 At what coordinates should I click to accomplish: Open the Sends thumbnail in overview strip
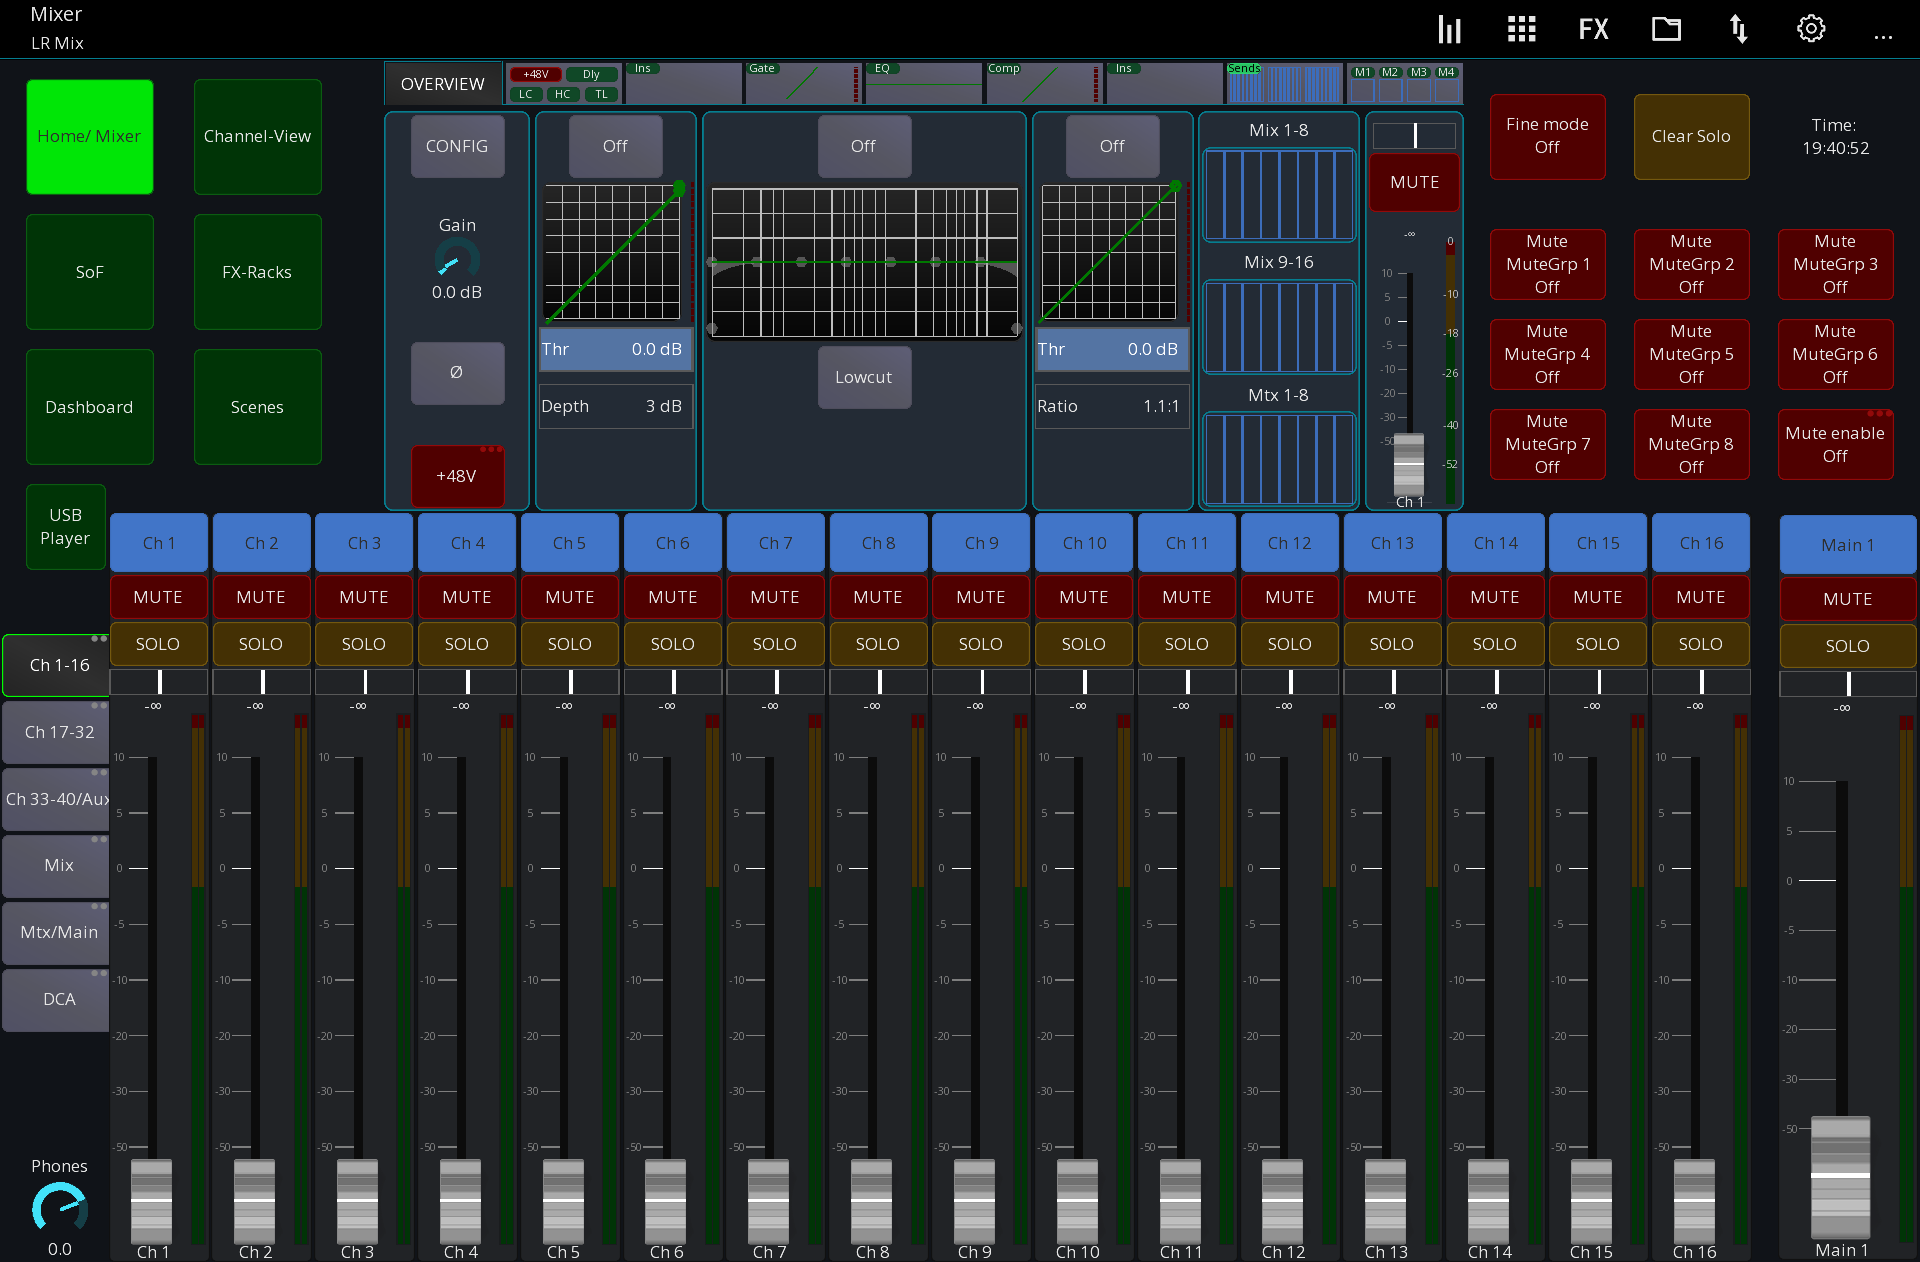(1284, 84)
